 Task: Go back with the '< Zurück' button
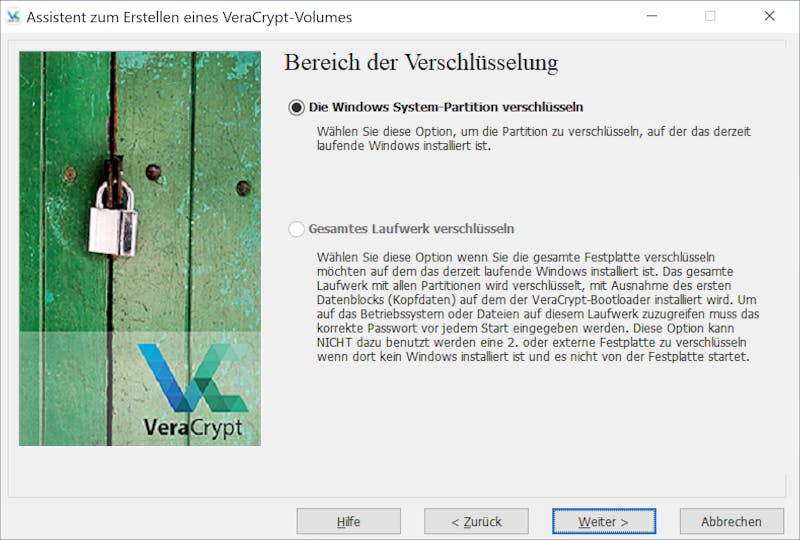(477, 522)
